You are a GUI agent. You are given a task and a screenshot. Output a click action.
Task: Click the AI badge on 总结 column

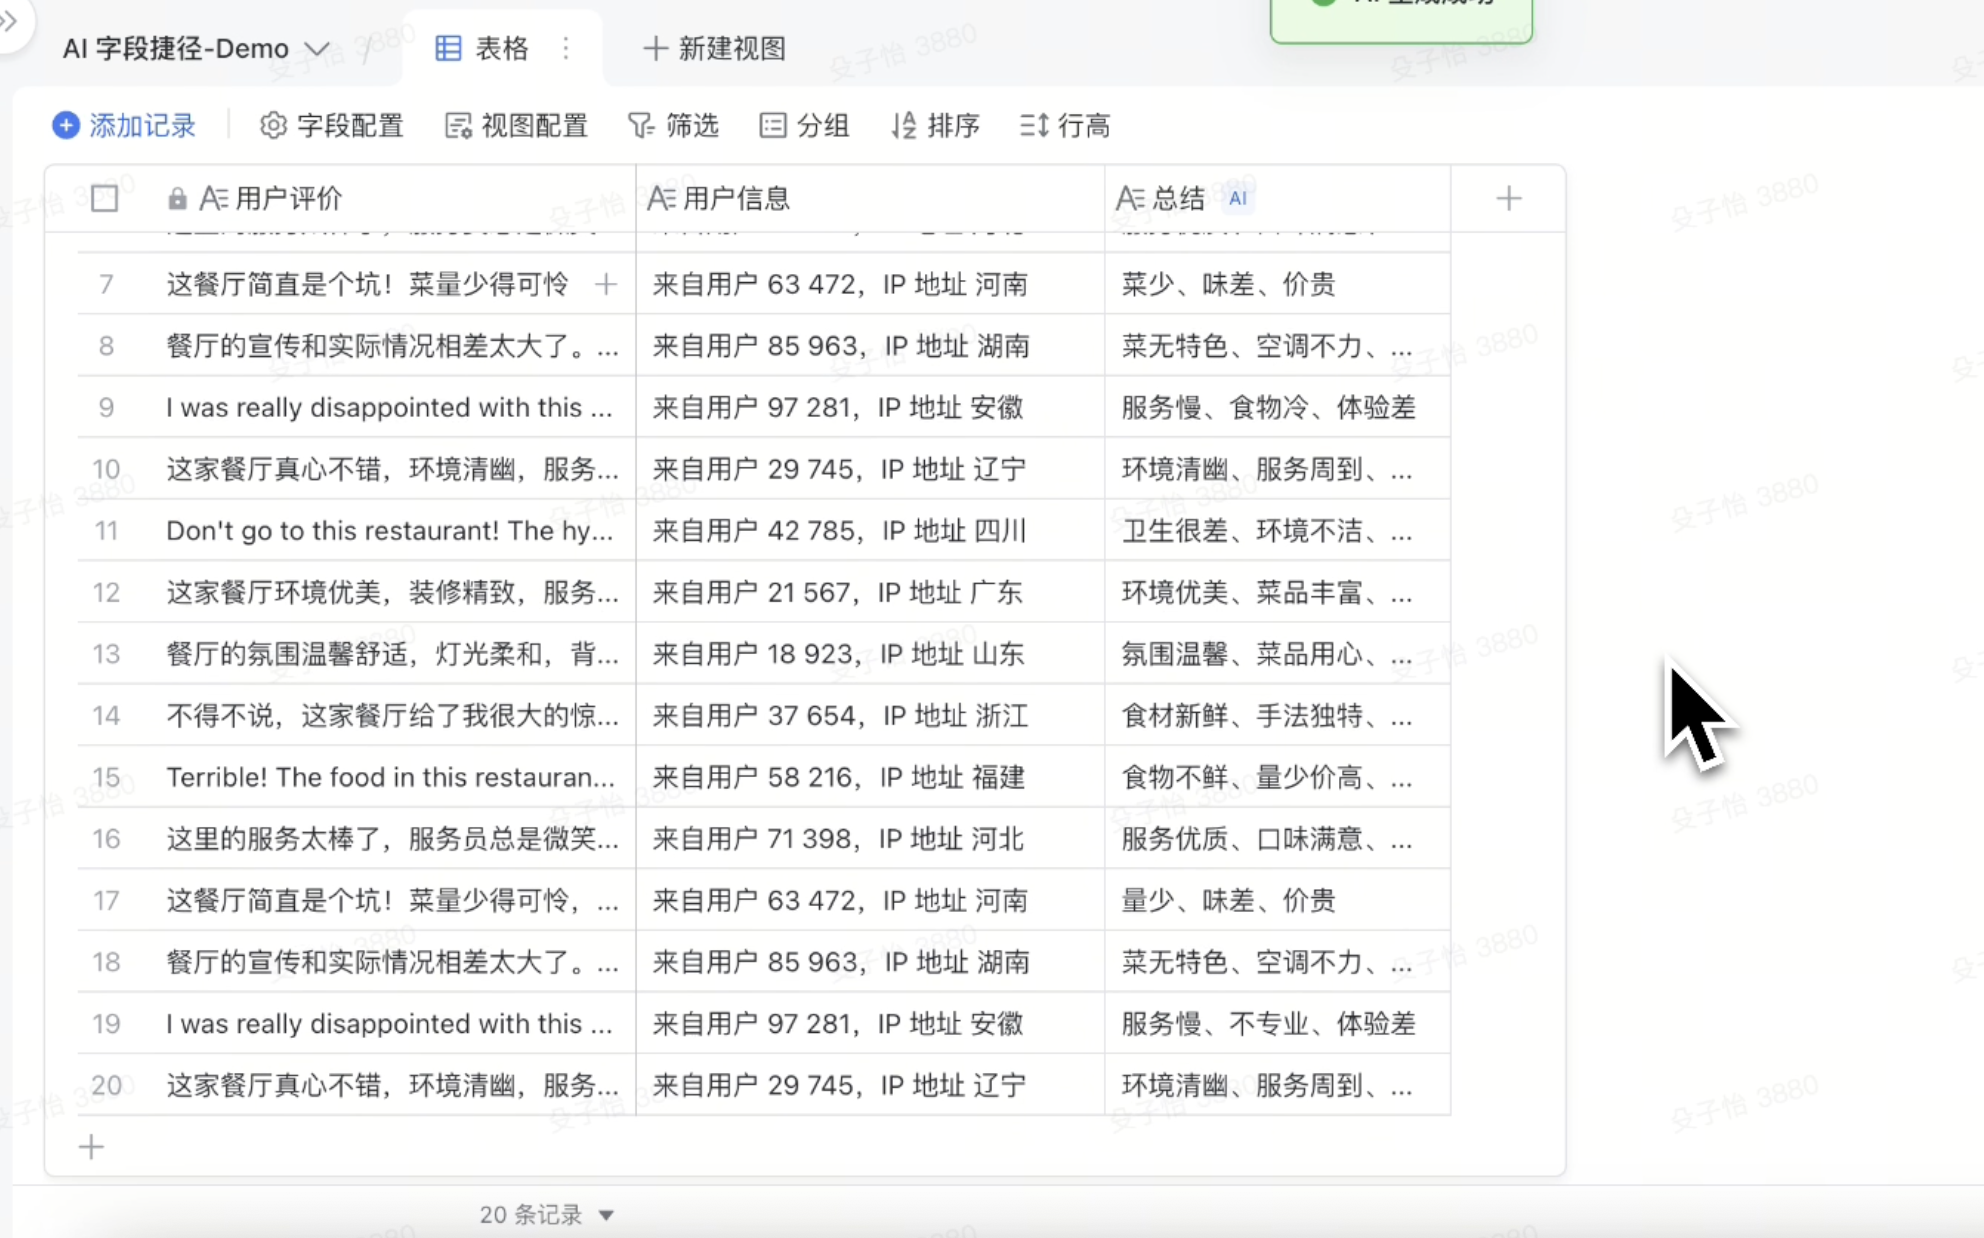[x=1237, y=198]
